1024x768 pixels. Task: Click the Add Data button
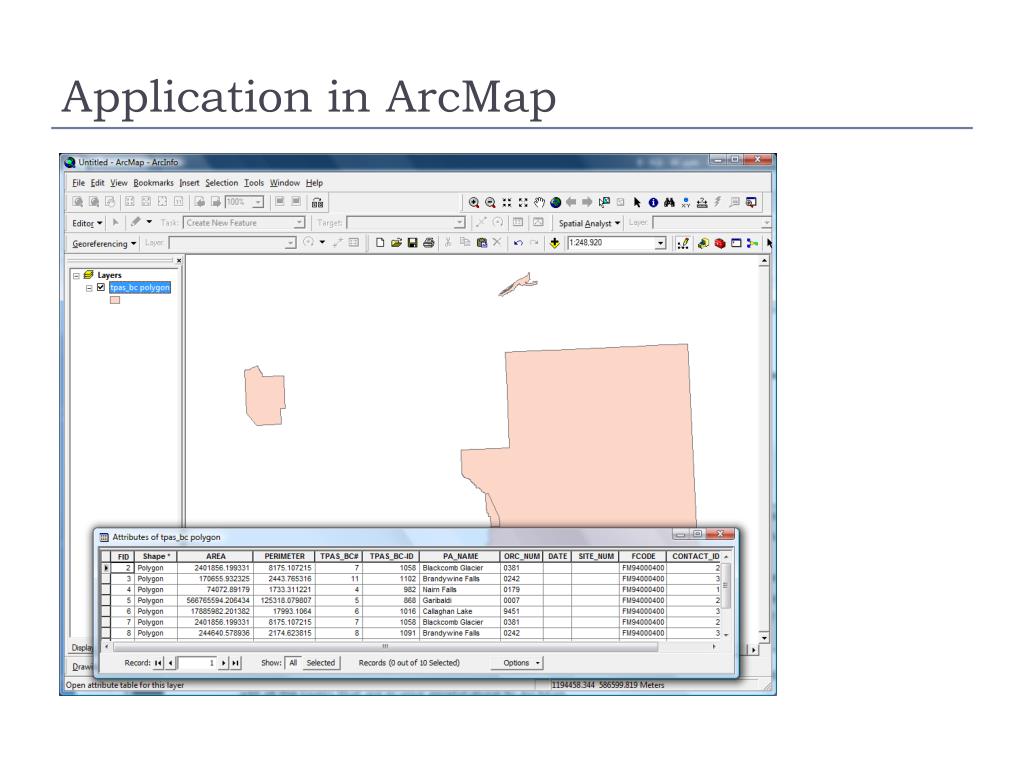pyautogui.click(x=554, y=243)
